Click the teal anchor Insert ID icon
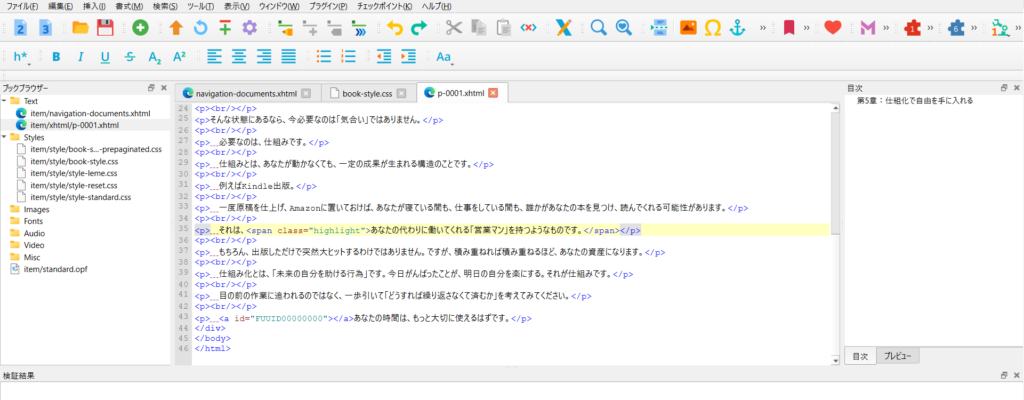Viewport: 1024px width, 400px height. [x=738, y=28]
